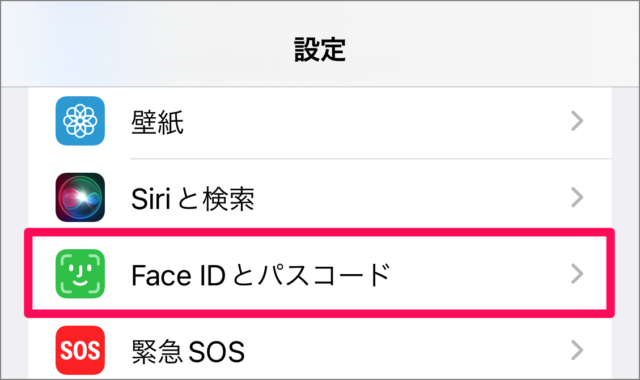Select the 壁紙 text label
Viewport: 640px width, 380px height.
[x=158, y=122]
